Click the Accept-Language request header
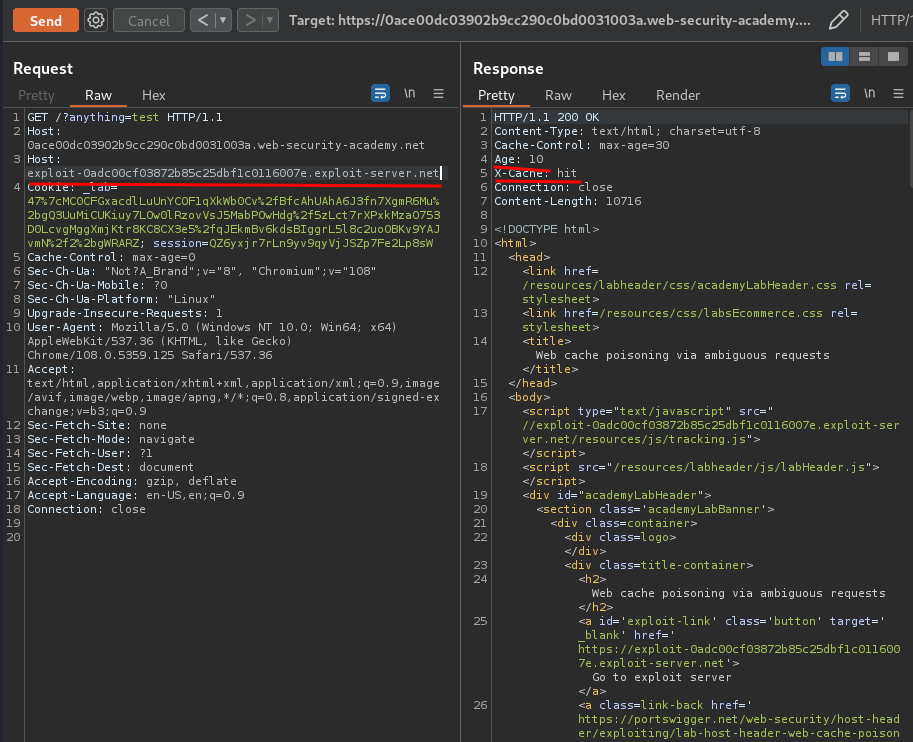Image resolution: width=913 pixels, height=742 pixels. click(x=136, y=495)
